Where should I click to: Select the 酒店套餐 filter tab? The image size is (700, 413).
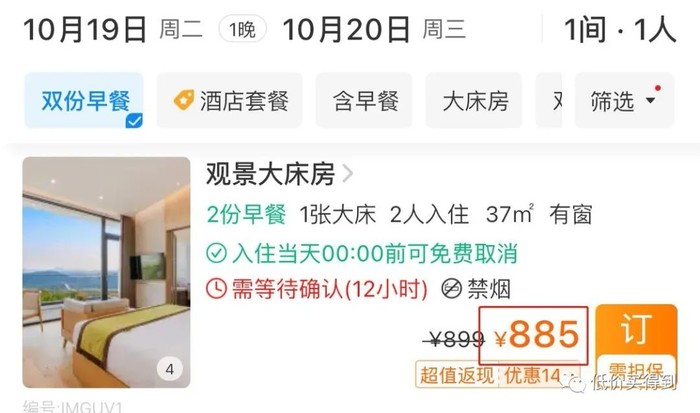(229, 100)
